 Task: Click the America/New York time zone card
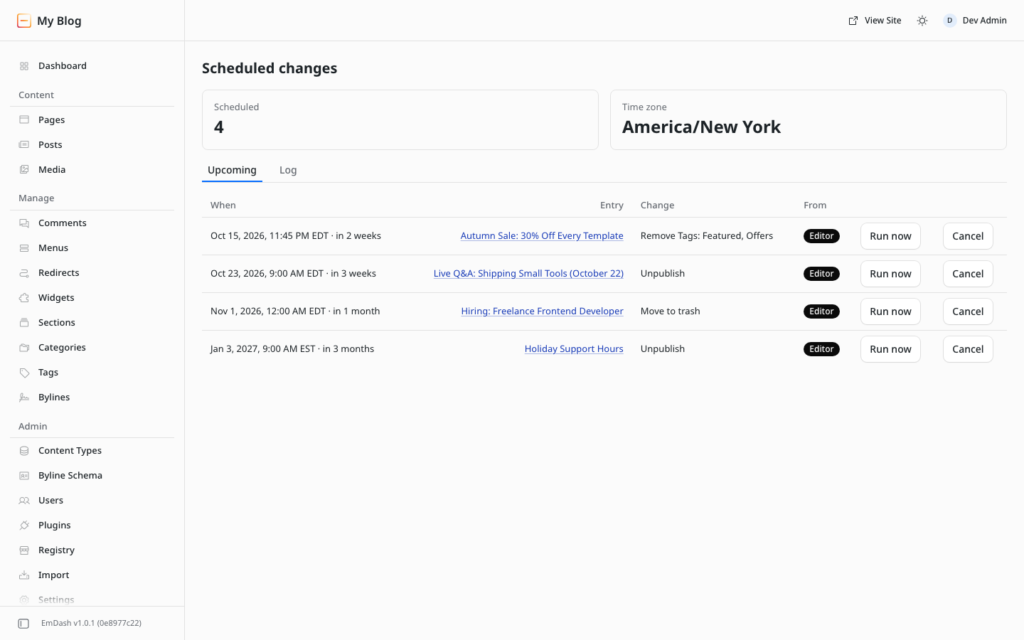(x=808, y=120)
